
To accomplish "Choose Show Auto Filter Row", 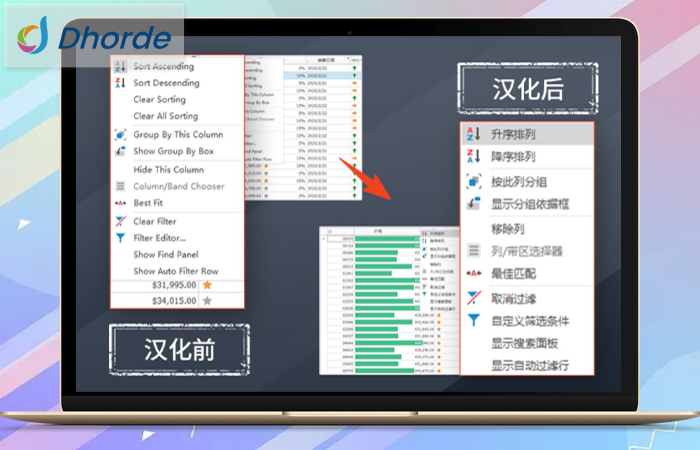I will point(177,271).
